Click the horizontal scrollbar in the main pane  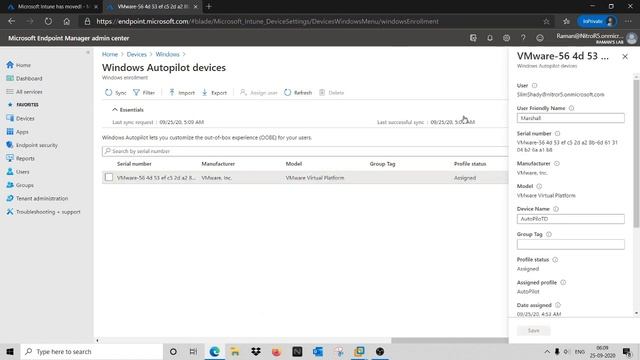[449, 340]
